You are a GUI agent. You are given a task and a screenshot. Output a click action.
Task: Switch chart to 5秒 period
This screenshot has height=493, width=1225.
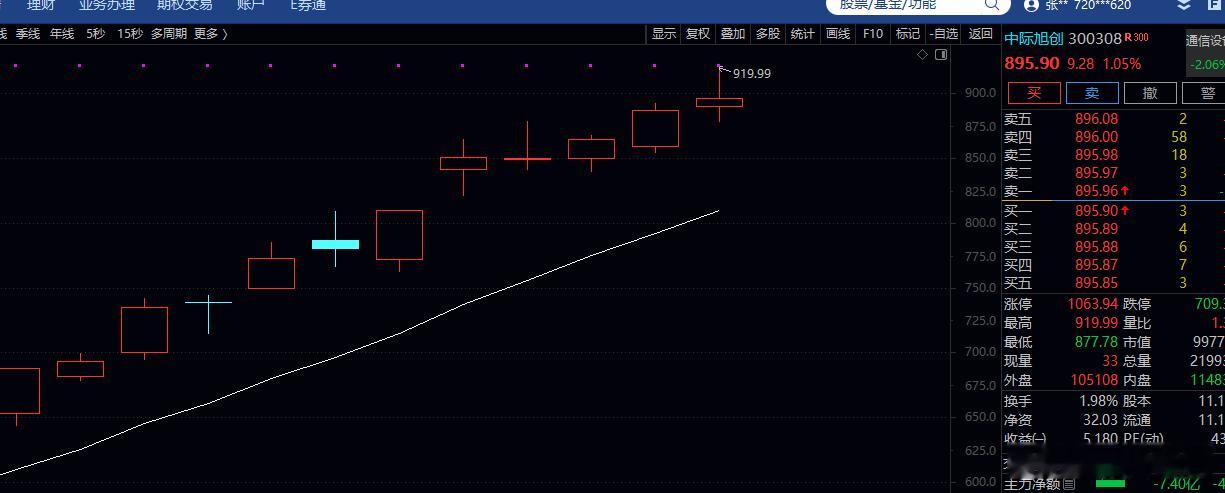click(x=95, y=33)
